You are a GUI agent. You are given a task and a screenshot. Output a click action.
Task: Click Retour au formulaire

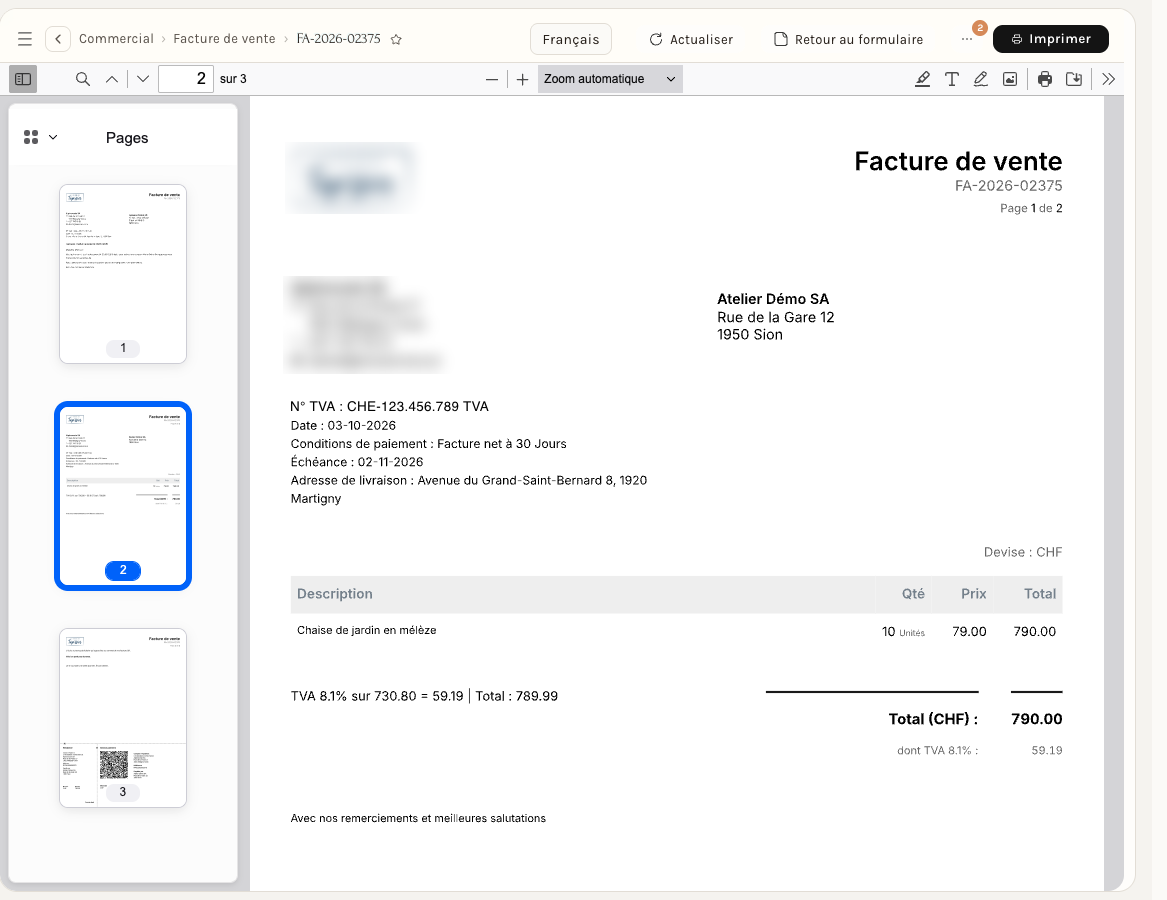coord(848,39)
